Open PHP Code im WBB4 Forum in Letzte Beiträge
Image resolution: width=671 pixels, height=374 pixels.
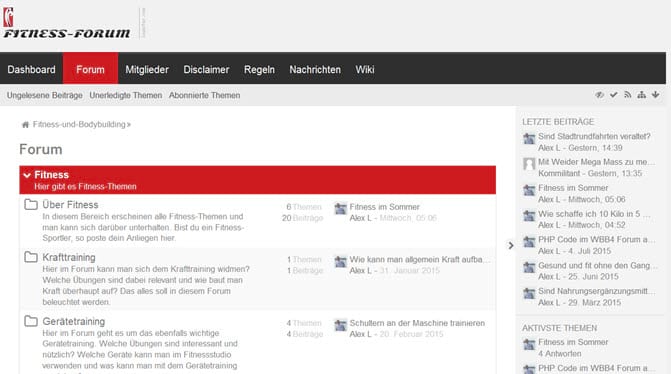(596, 240)
